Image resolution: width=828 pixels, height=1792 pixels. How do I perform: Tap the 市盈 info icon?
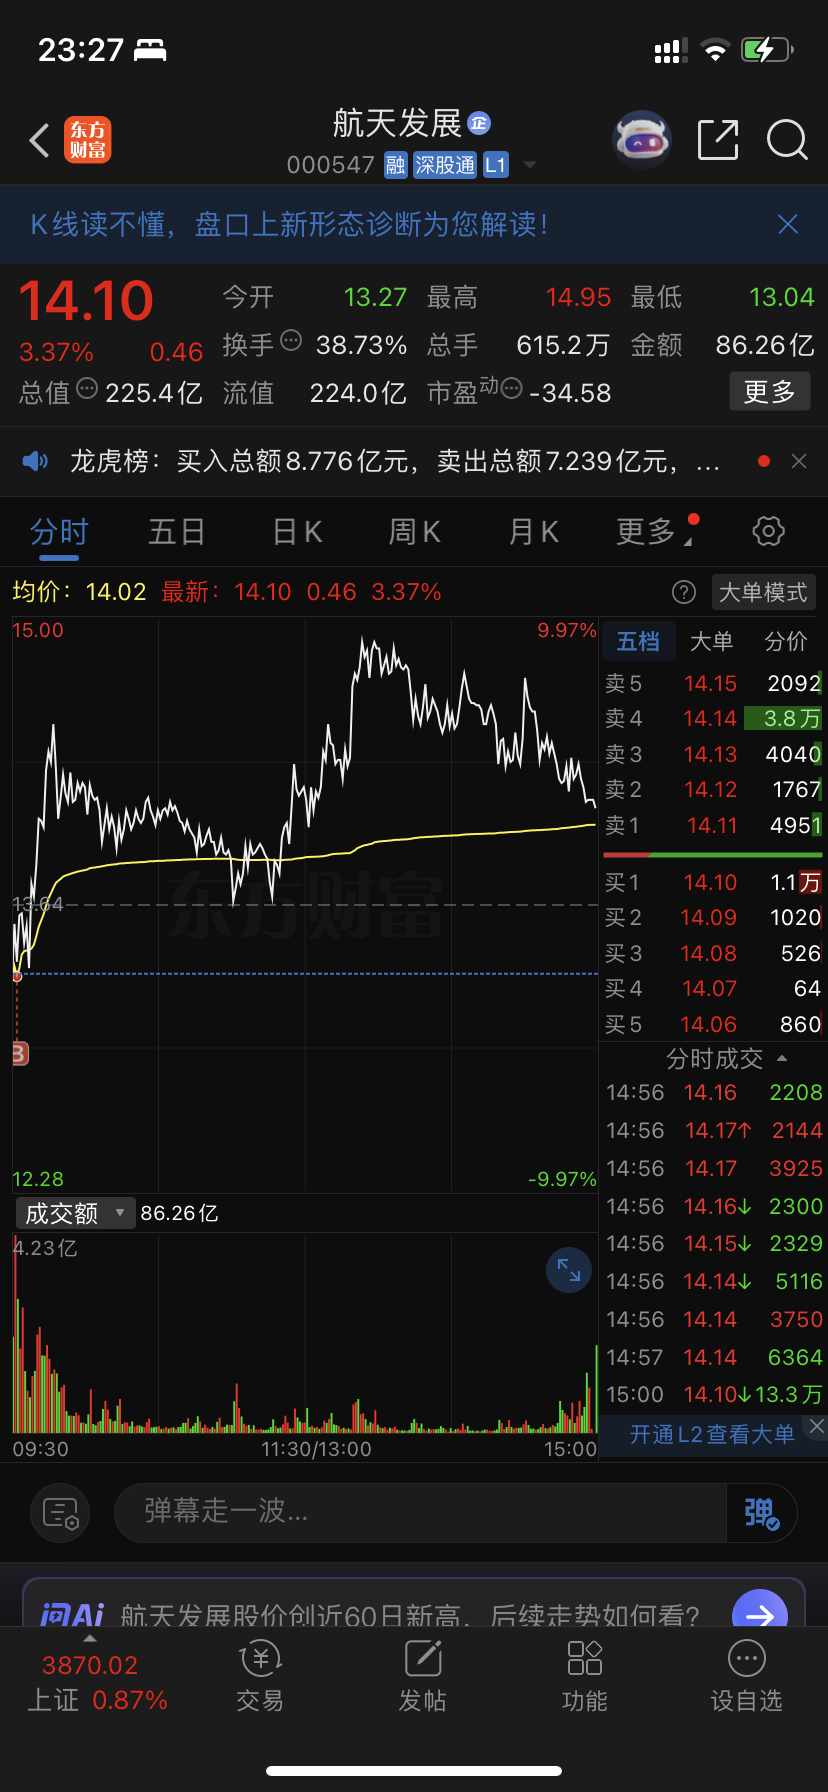511,388
